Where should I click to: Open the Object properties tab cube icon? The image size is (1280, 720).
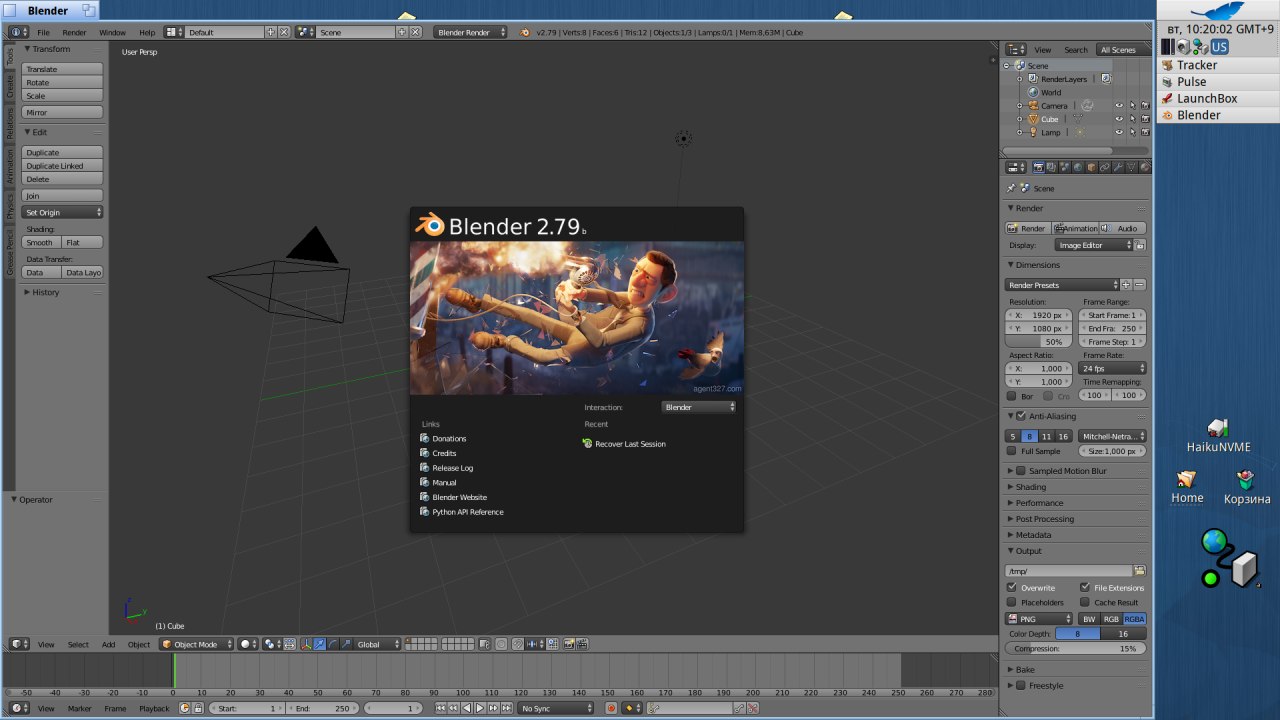(1091, 167)
